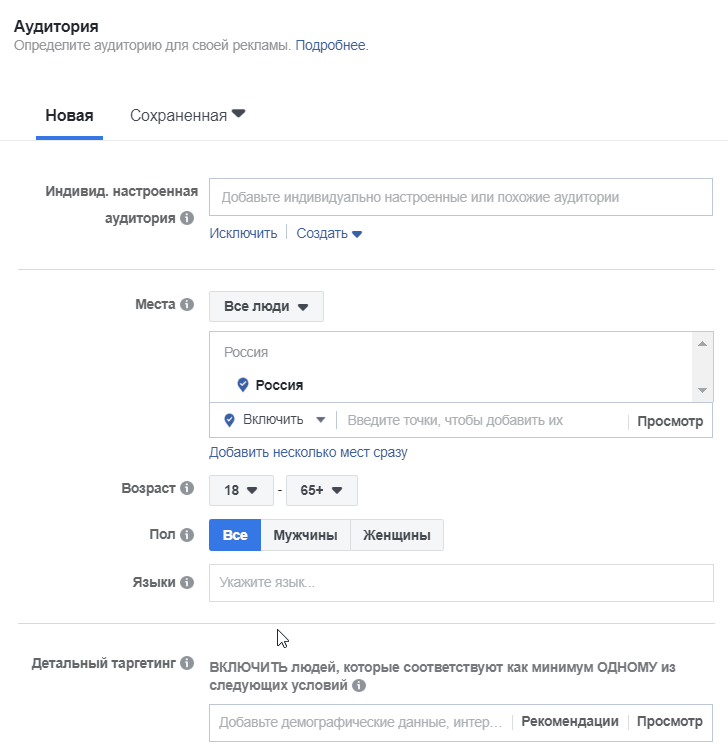Click info icon next to Детальный таргетинг
This screenshot has width=728, height=751.
(x=187, y=663)
